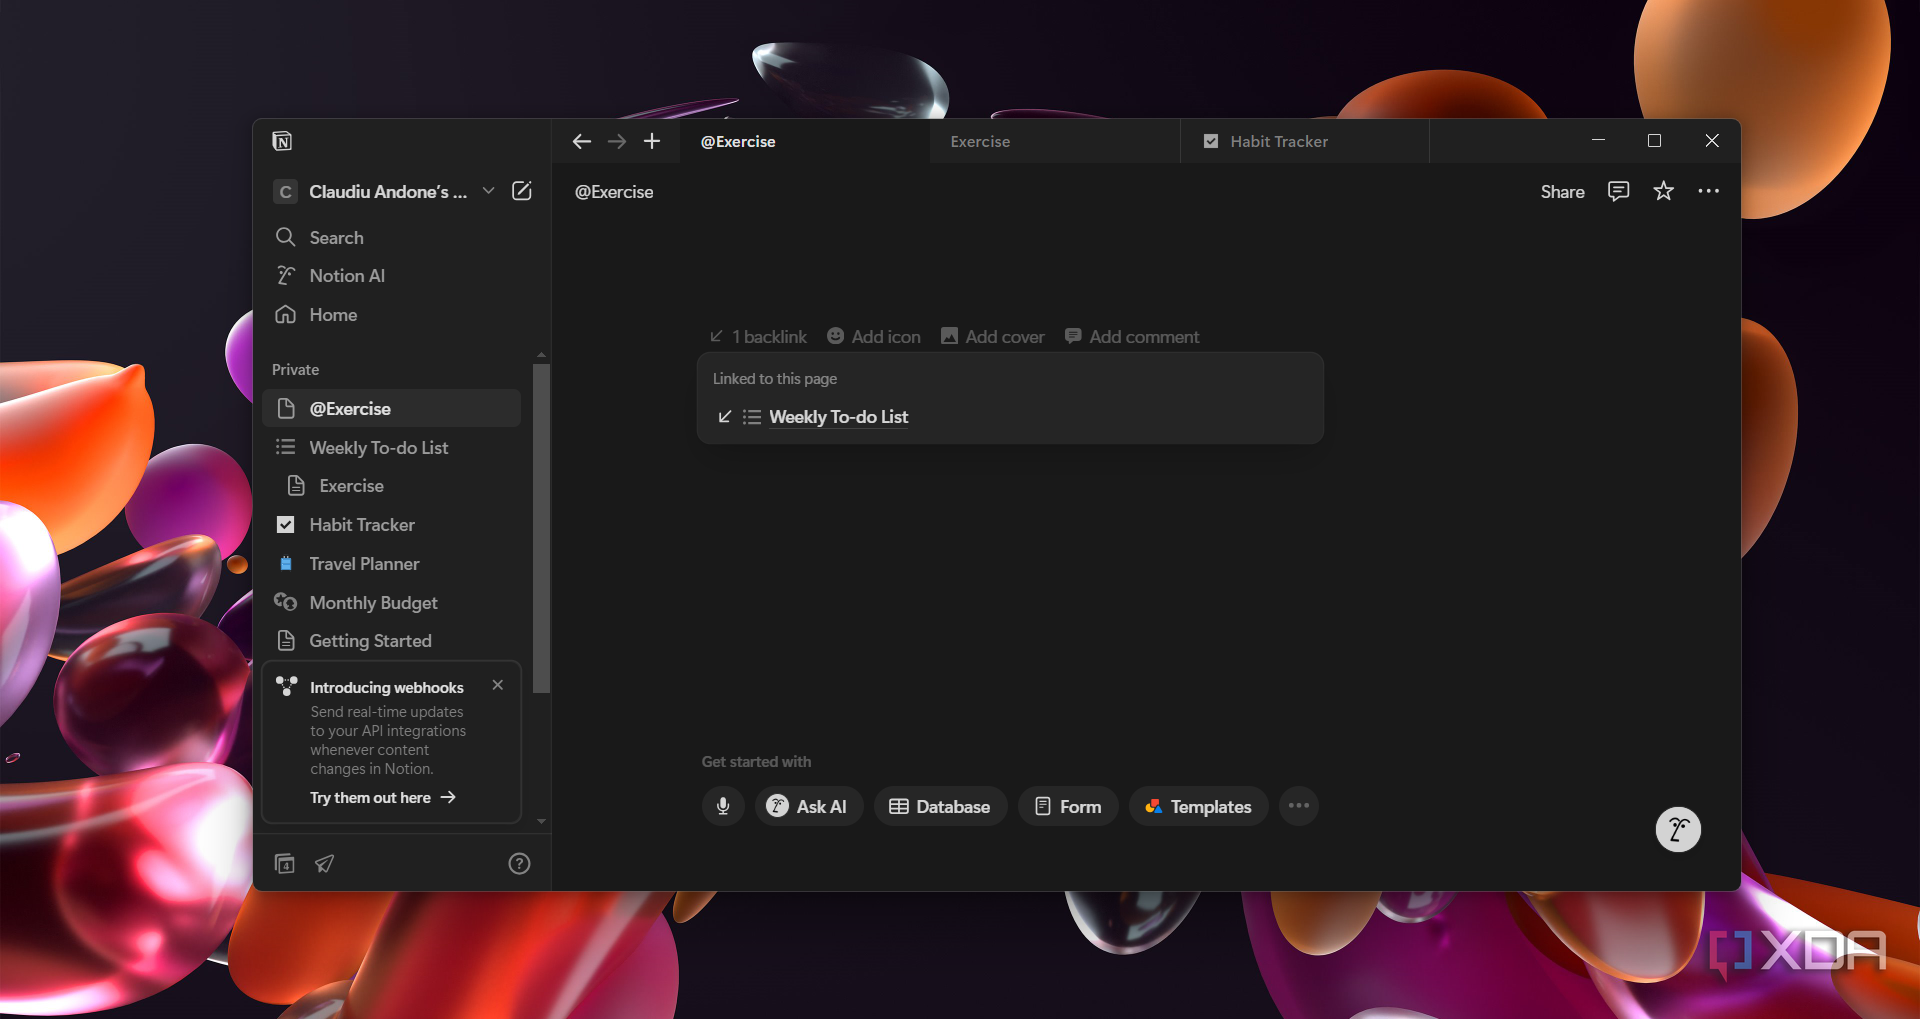Viewport: 1920px width, 1019px height.
Task: Switch to the Habit Tracker tab
Action: pyautogui.click(x=1305, y=142)
